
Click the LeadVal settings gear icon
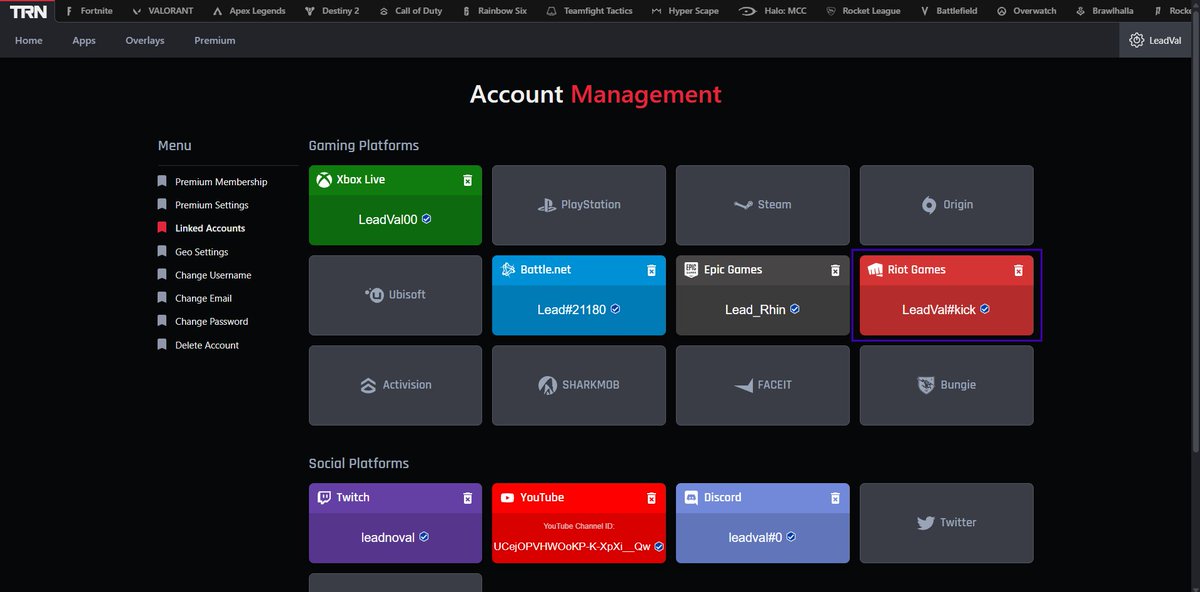click(1136, 40)
